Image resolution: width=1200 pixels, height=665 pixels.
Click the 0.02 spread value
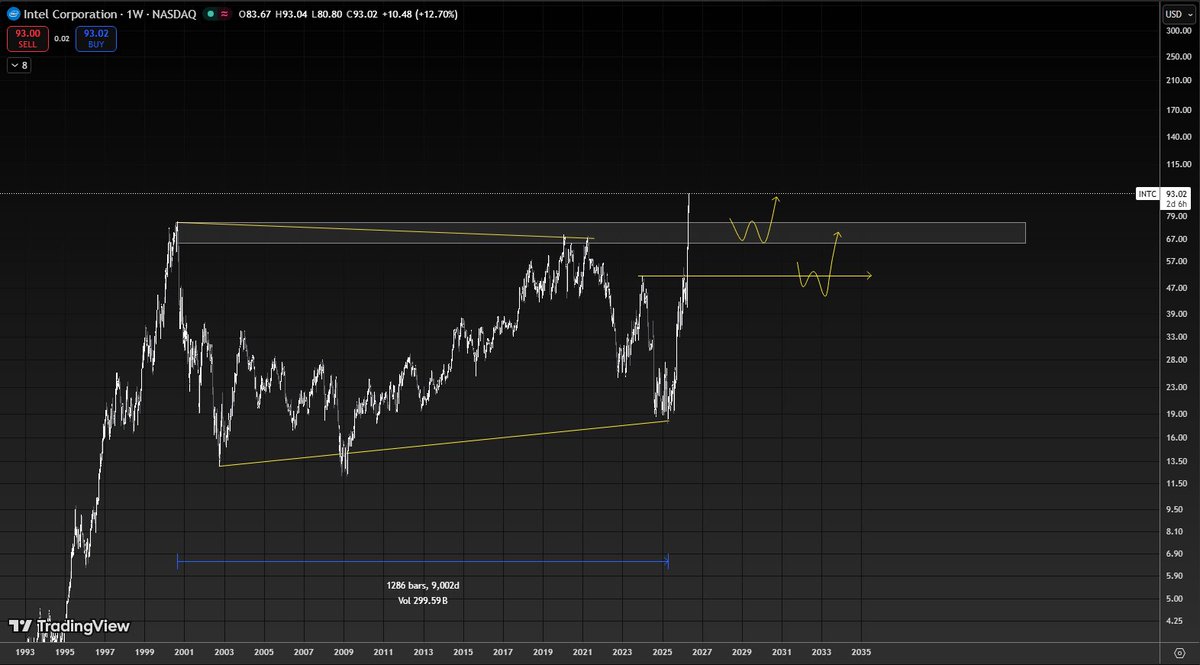pos(61,39)
